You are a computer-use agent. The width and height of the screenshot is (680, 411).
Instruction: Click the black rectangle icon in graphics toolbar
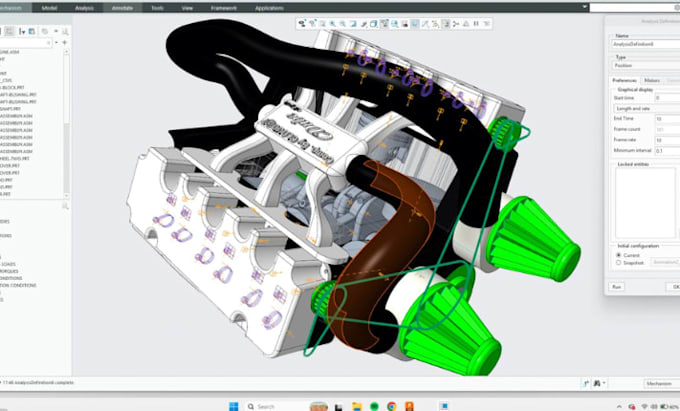click(404, 24)
